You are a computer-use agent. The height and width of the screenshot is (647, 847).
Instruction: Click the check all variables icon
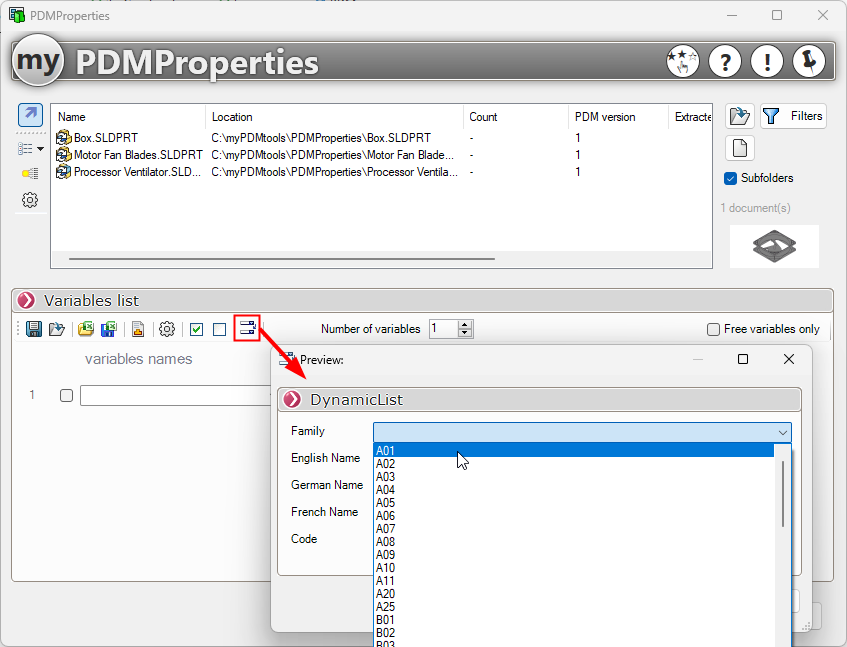[x=197, y=329]
